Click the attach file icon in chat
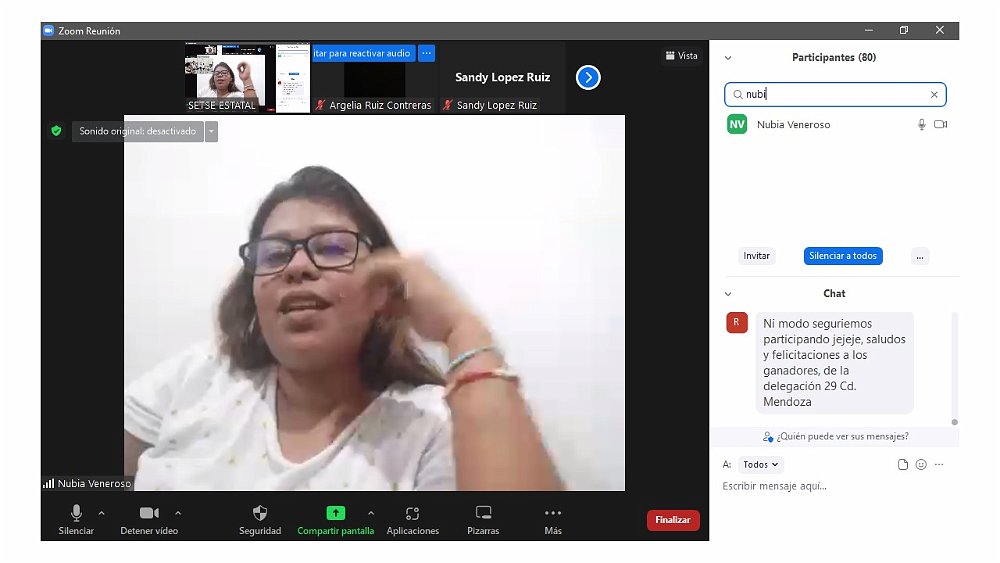The width and height of the screenshot is (1000, 563). click(903, 465)
